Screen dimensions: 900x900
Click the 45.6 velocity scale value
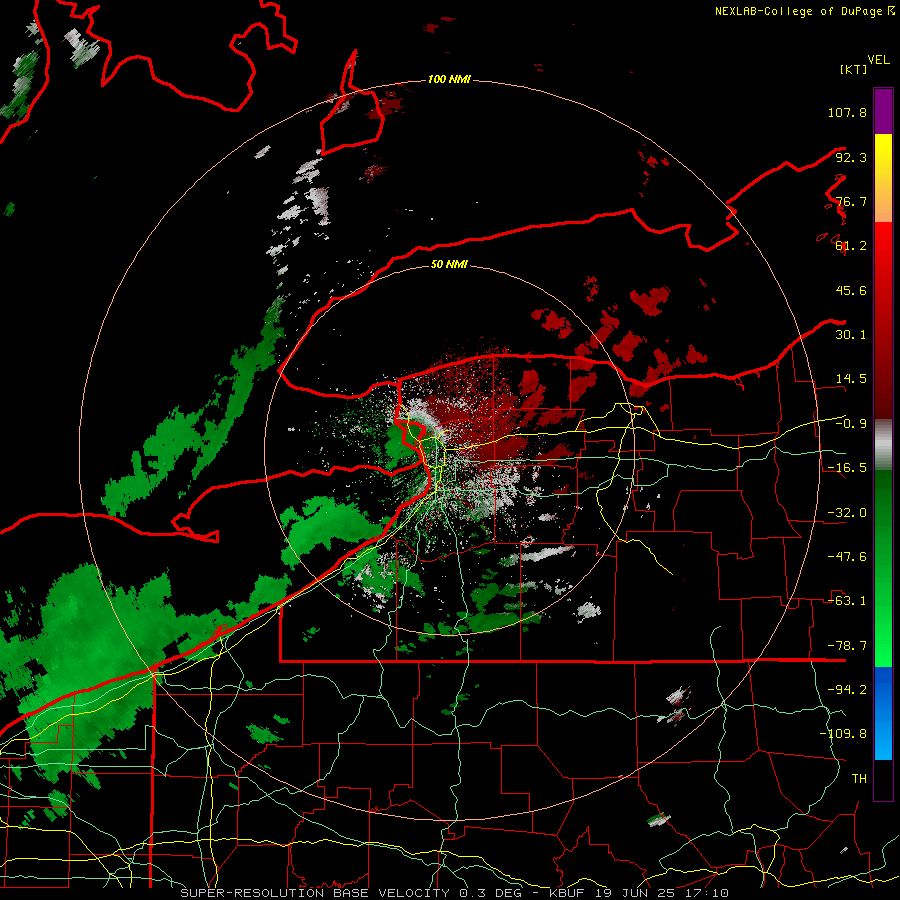pos(851,290)
